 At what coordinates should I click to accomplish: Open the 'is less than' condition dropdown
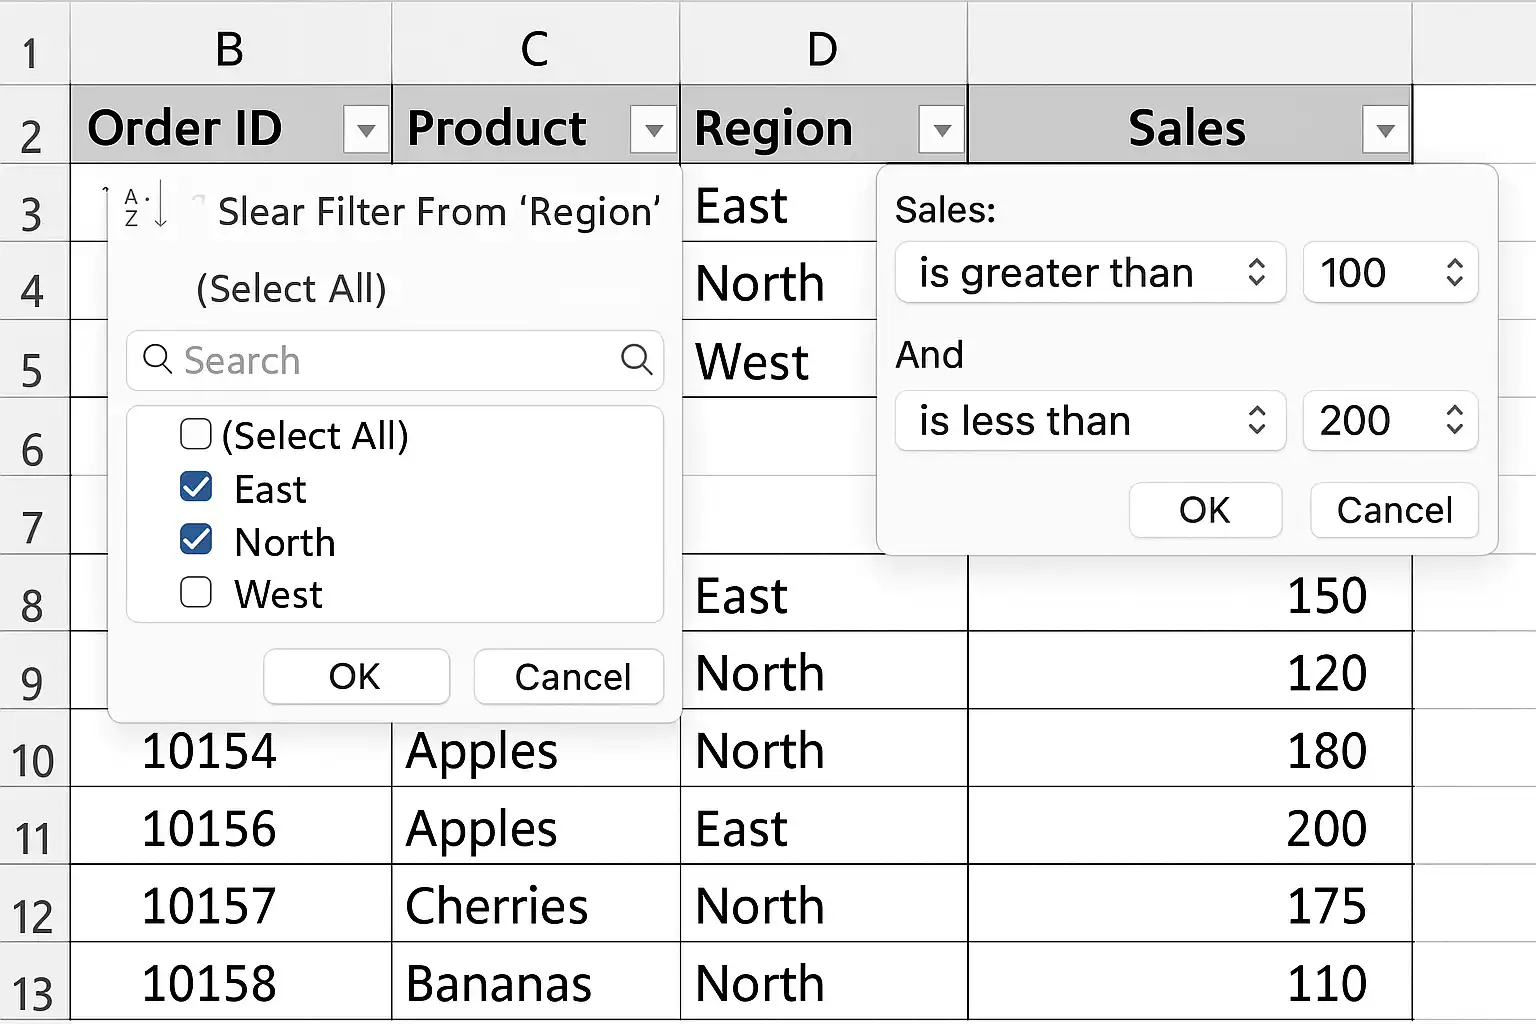(1090, 420)
